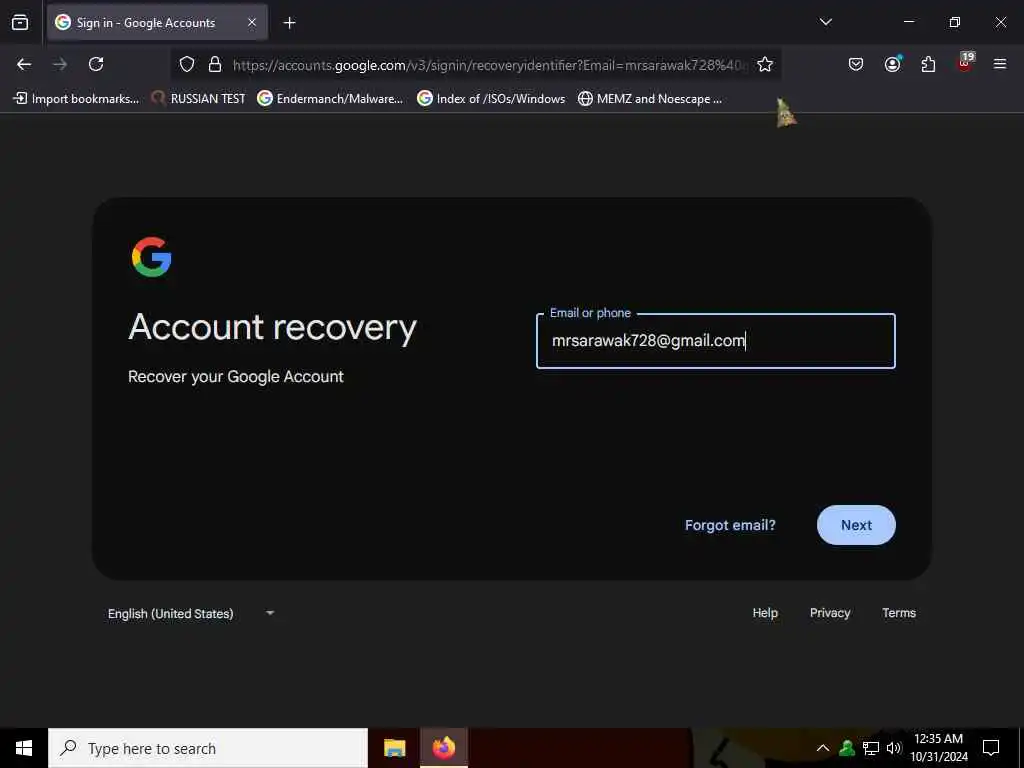This screenshot has height=768, width=1024.
Task: Click the Forgot email? link
Action: coord(730,525)
